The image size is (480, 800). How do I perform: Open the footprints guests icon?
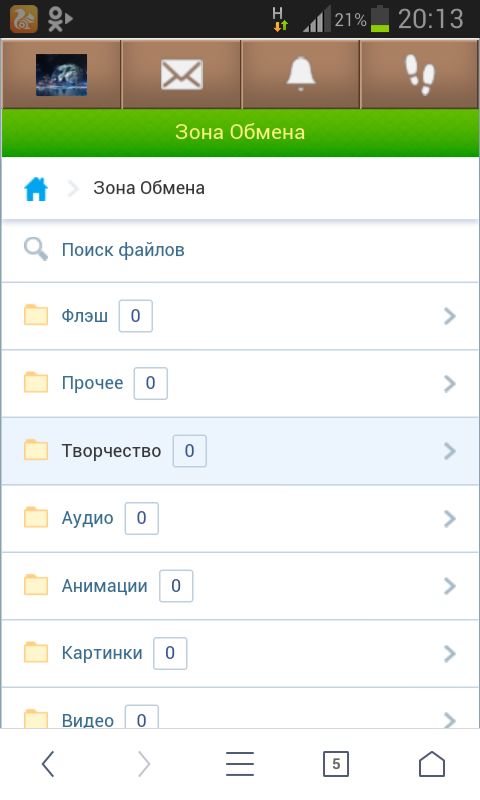pos(420,75)
